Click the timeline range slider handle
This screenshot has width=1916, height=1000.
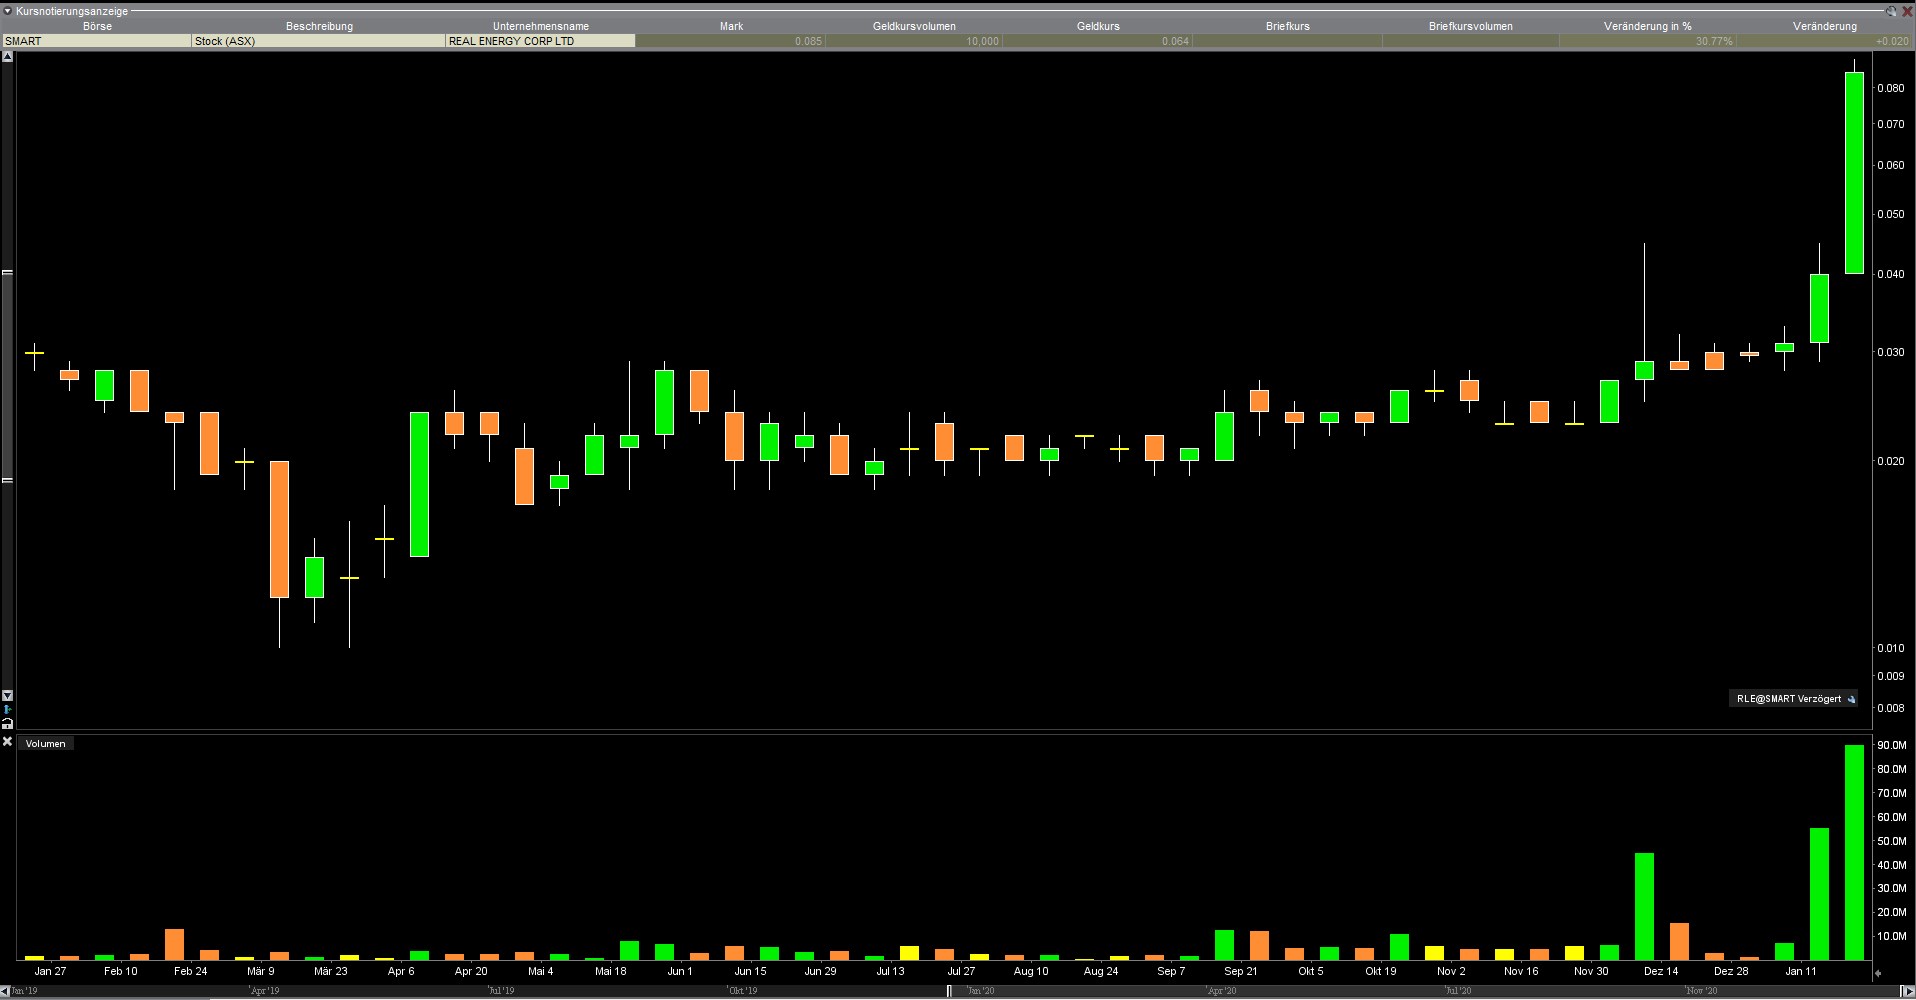pos(950,991)
